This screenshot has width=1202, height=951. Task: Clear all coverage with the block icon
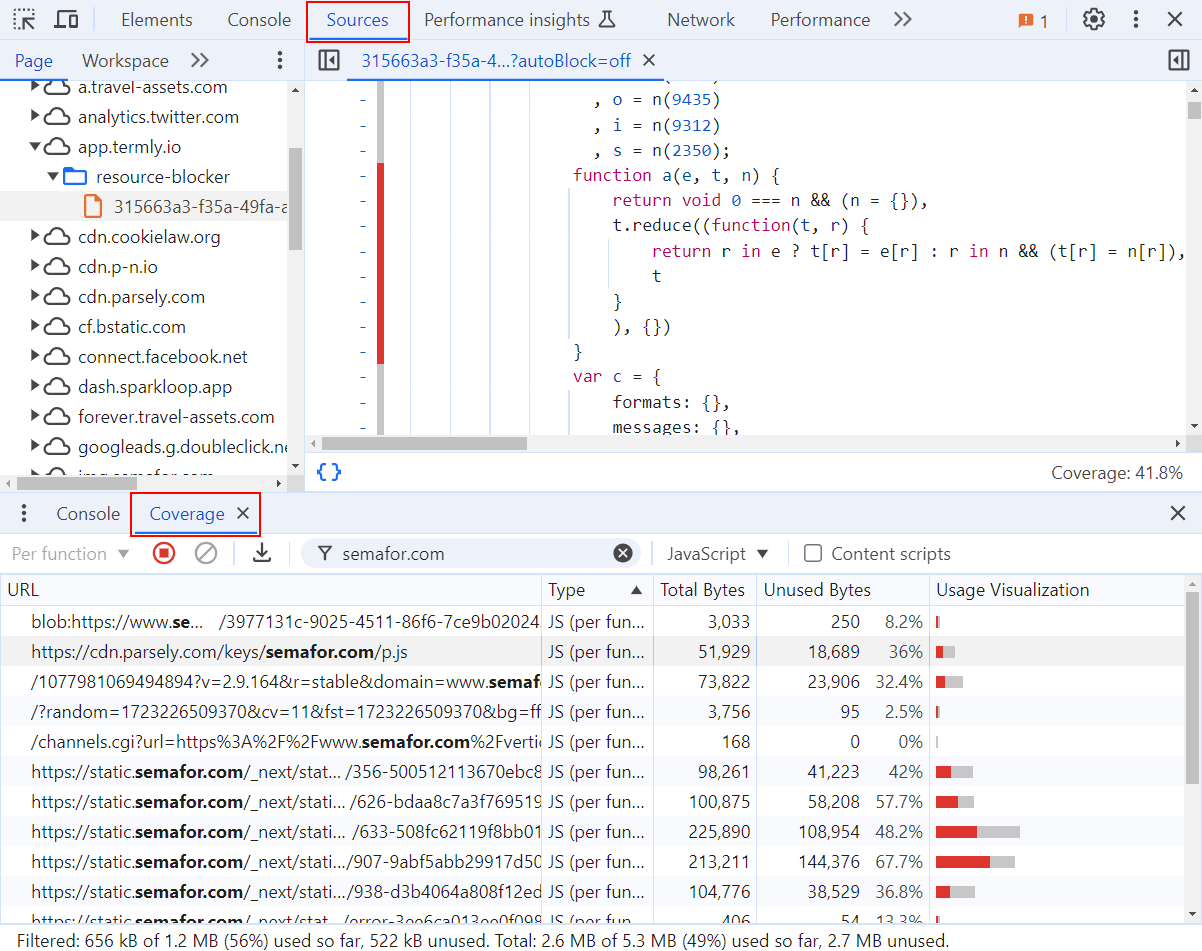[207, 553]
